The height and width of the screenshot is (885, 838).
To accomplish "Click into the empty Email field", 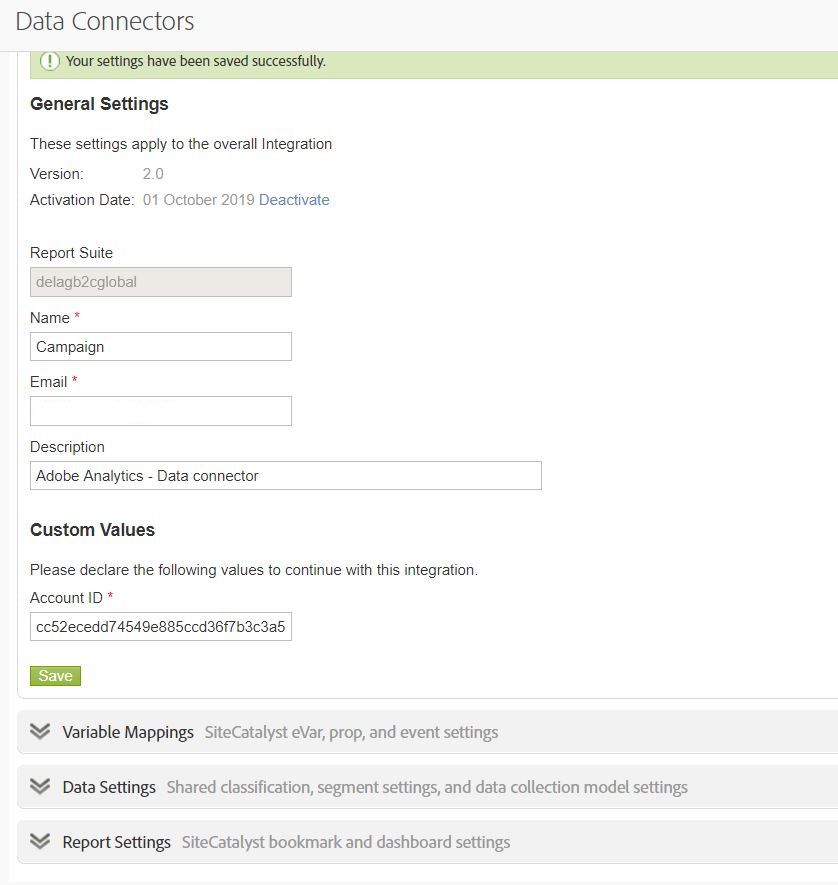I will [x=161, y=411].
